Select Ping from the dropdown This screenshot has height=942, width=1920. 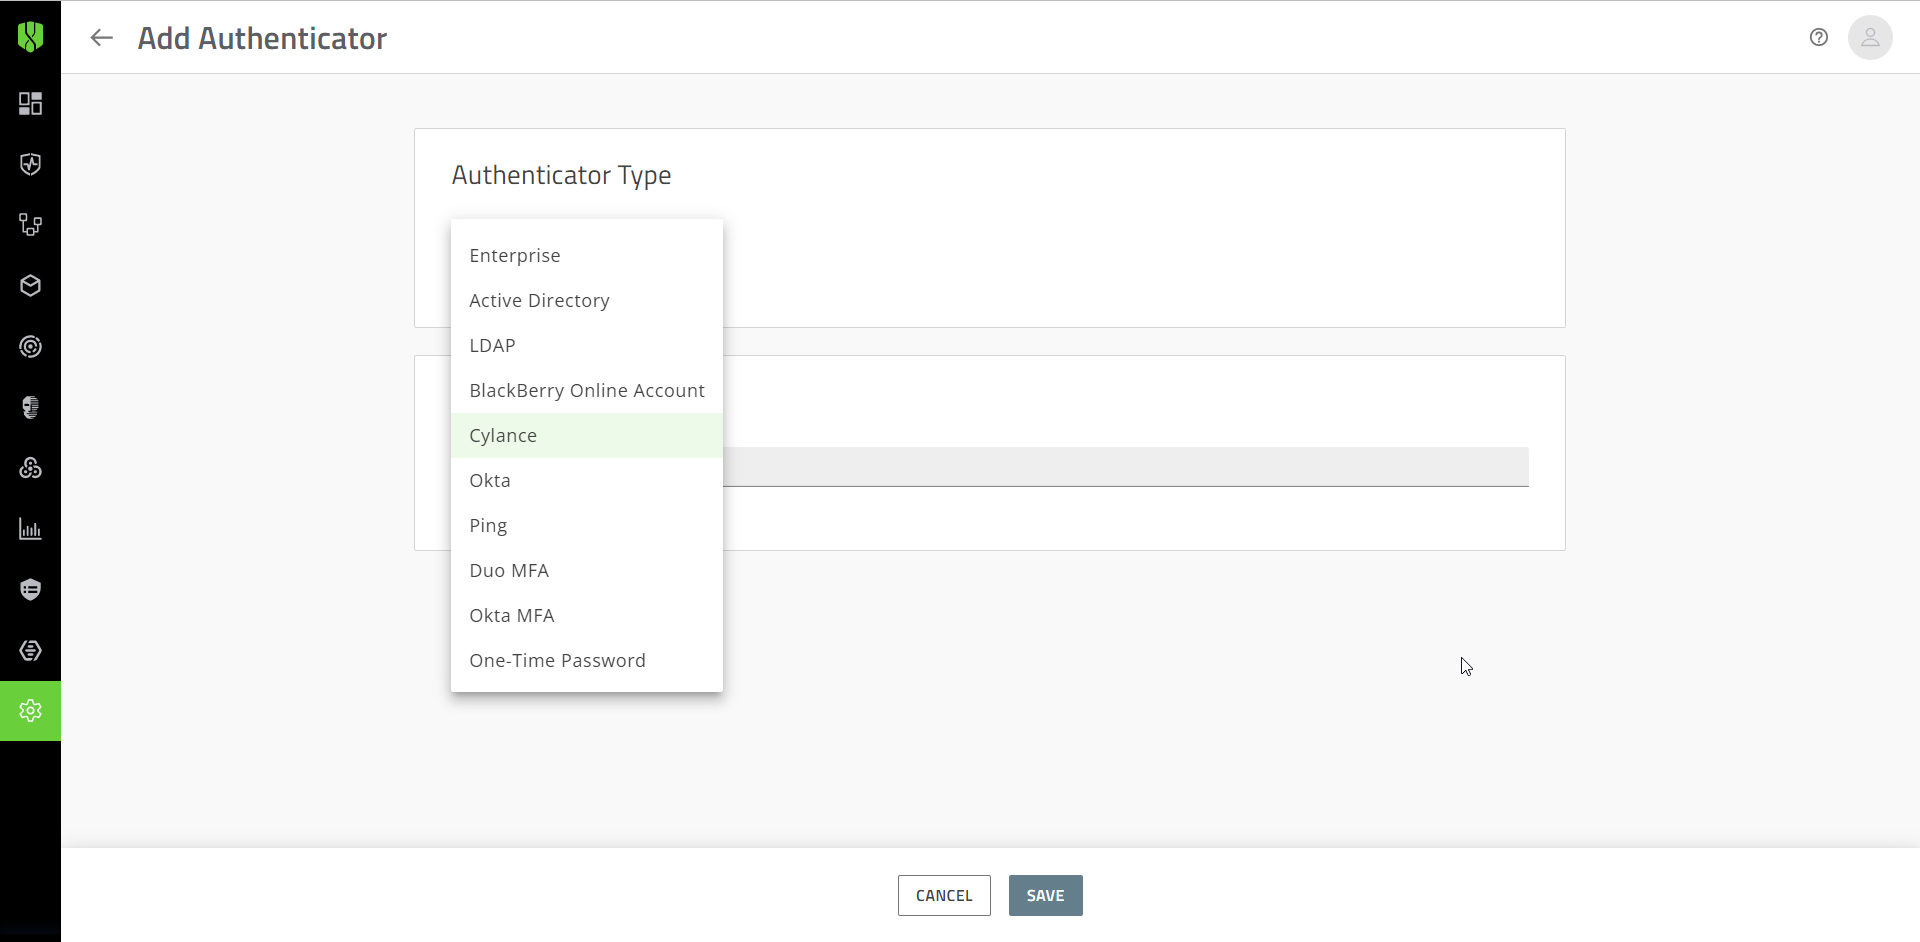pos(587,525)
